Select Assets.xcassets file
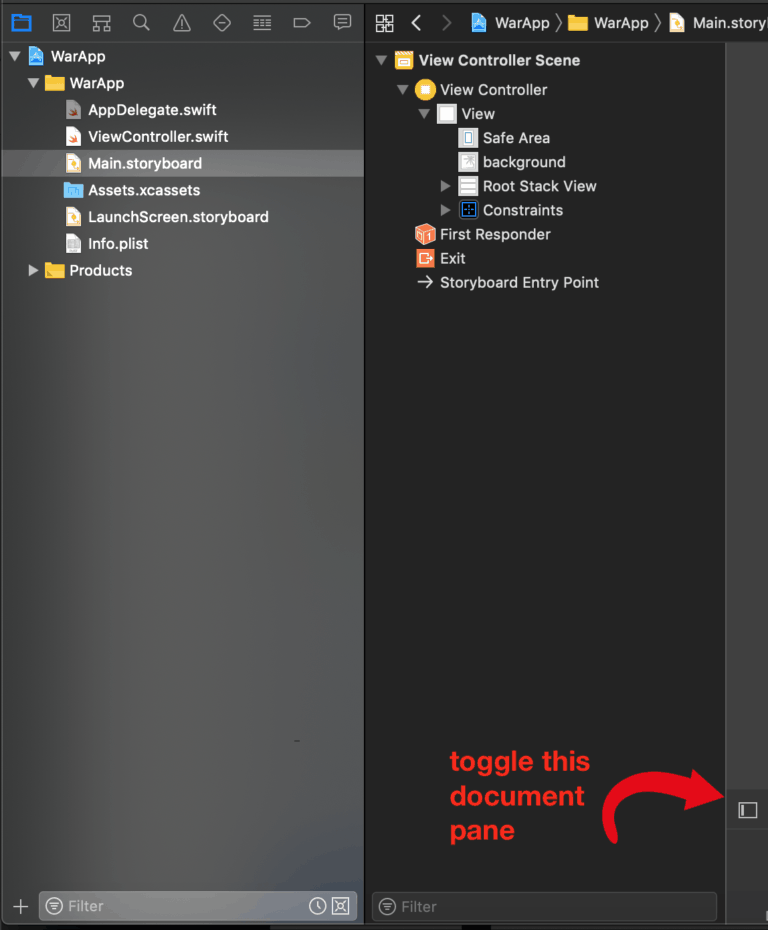 (x=144, y=190)
